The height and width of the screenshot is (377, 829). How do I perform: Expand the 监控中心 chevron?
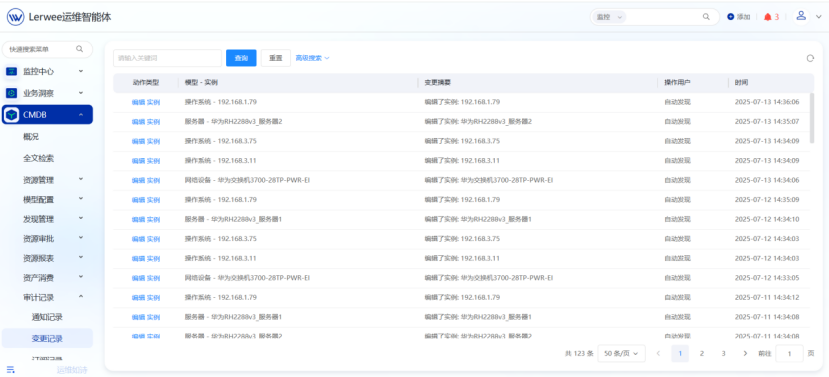point(81,70)
